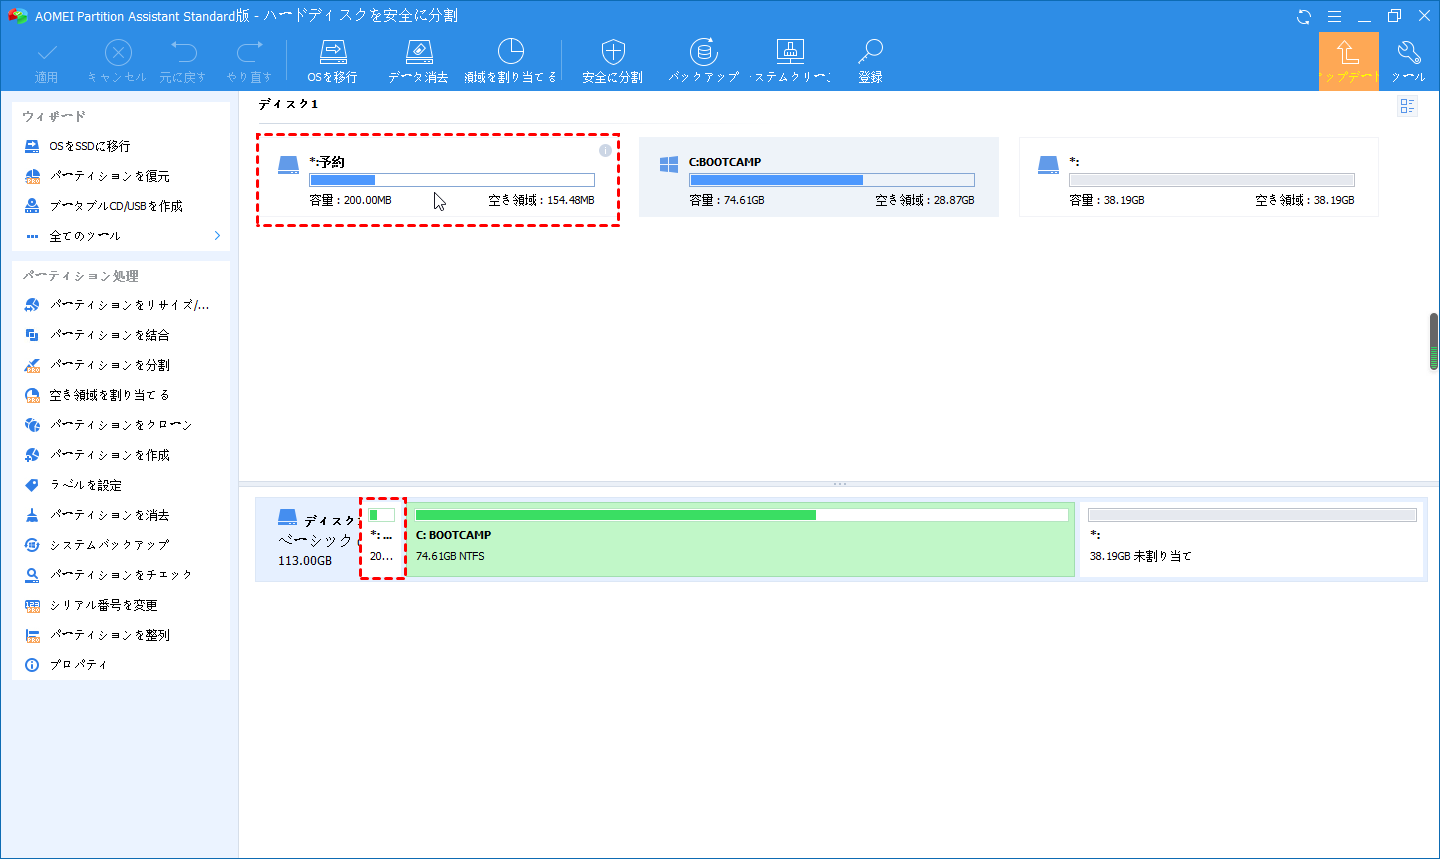Click the info icon on the 予約 partition card

pos(605,150)
